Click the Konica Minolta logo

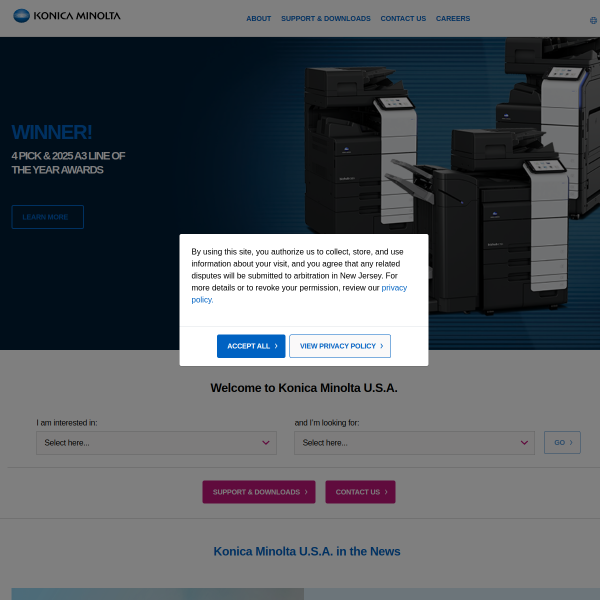pyautogui.click(x=67, y=16)
